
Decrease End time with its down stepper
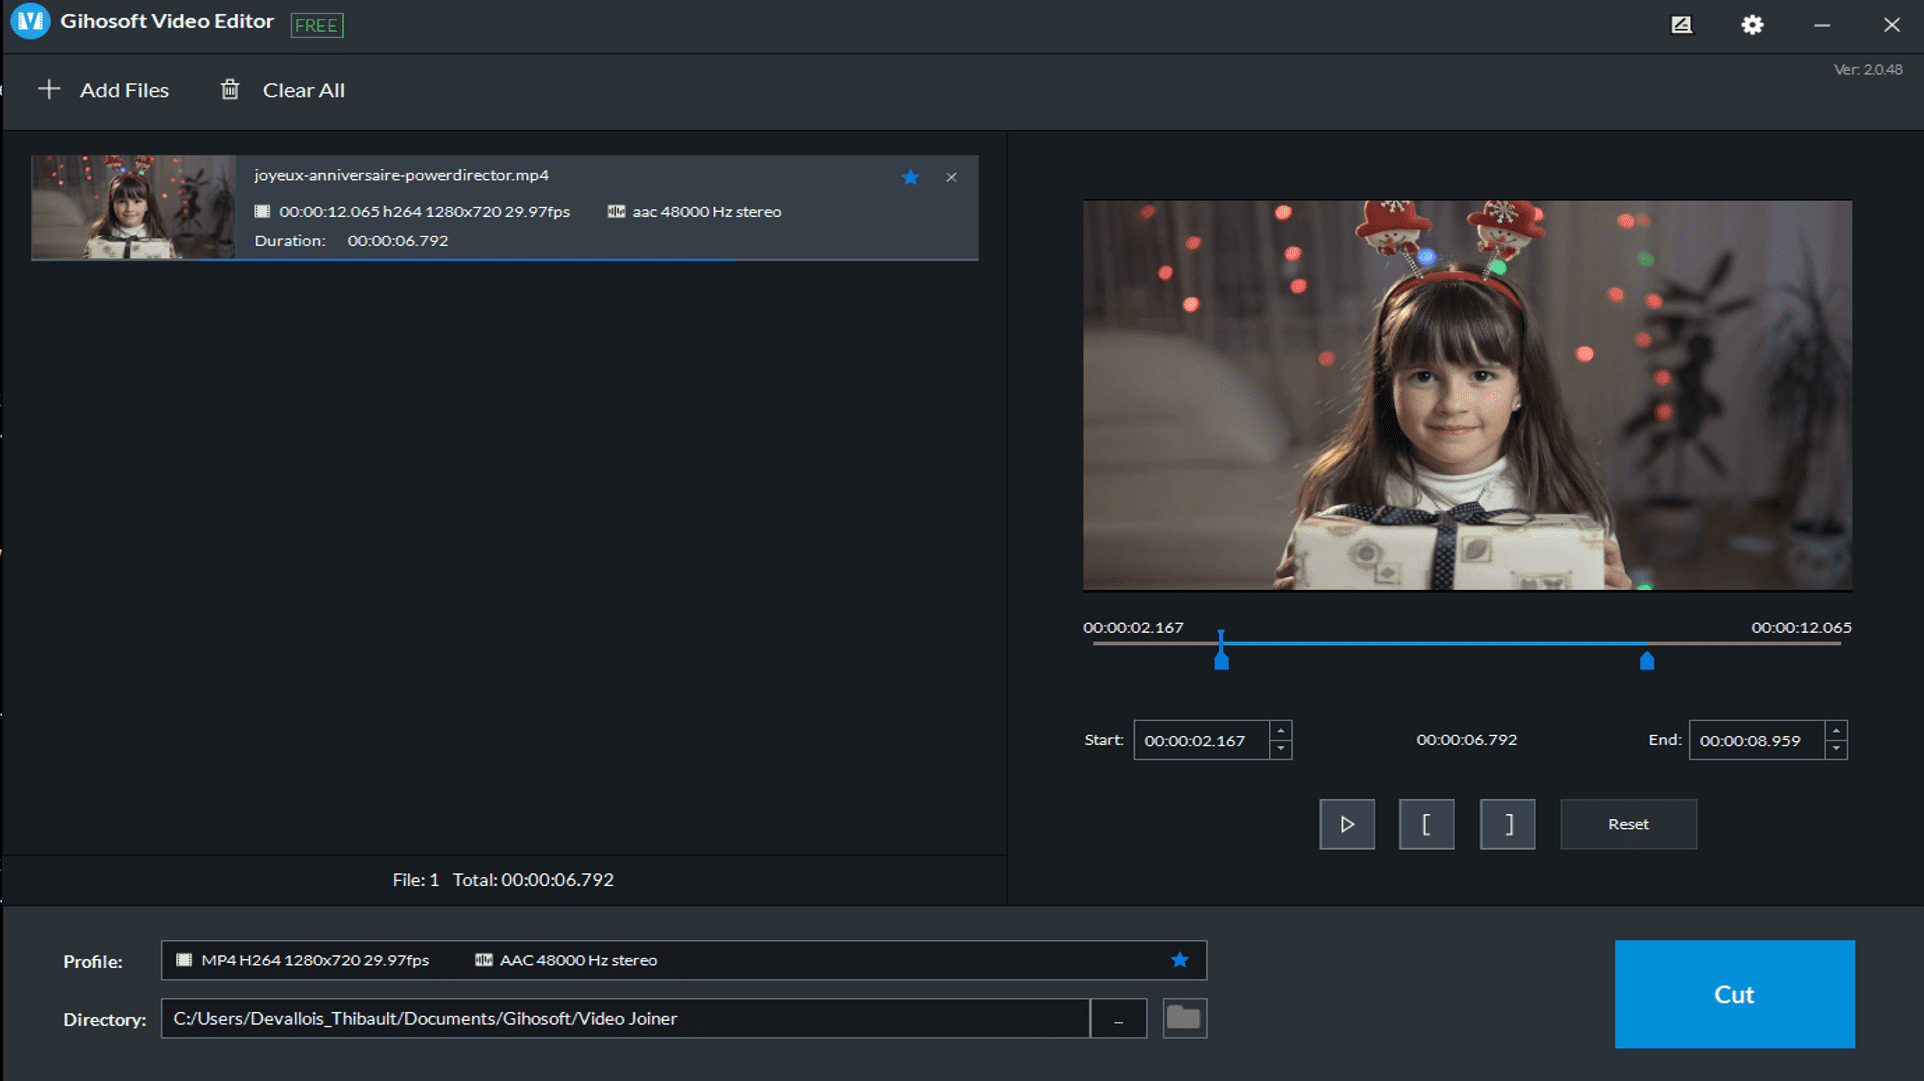coord(1835,748)
